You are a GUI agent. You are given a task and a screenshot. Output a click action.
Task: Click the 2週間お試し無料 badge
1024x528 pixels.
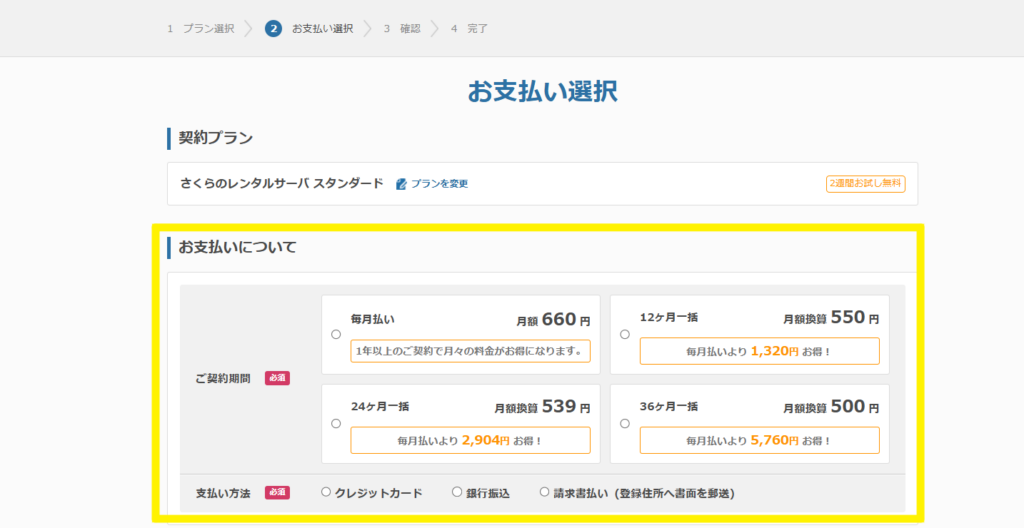(x=865, y=184)
